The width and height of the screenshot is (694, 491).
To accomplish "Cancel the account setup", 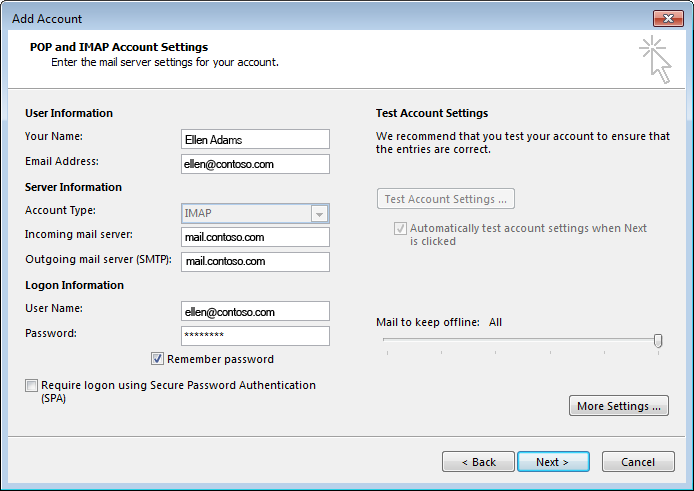I will pos(638,462).
